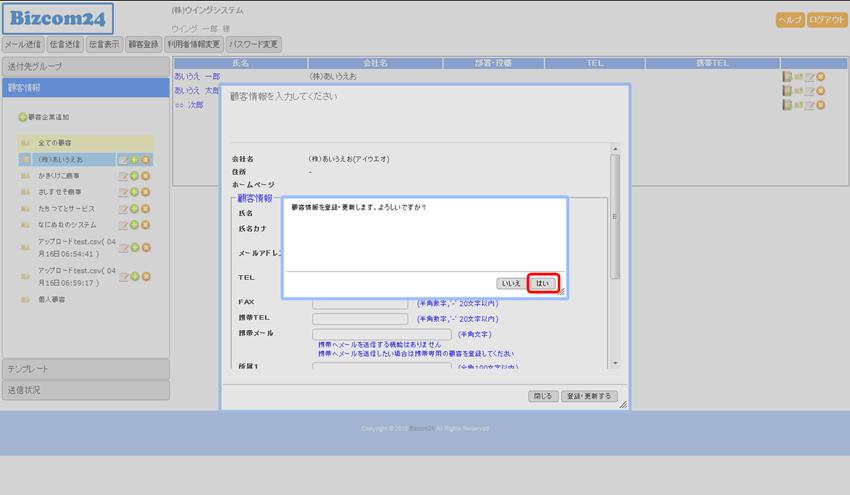Click the address book icon in the first customer row
This screenshot has height=495, width=850.
[788, 76]
